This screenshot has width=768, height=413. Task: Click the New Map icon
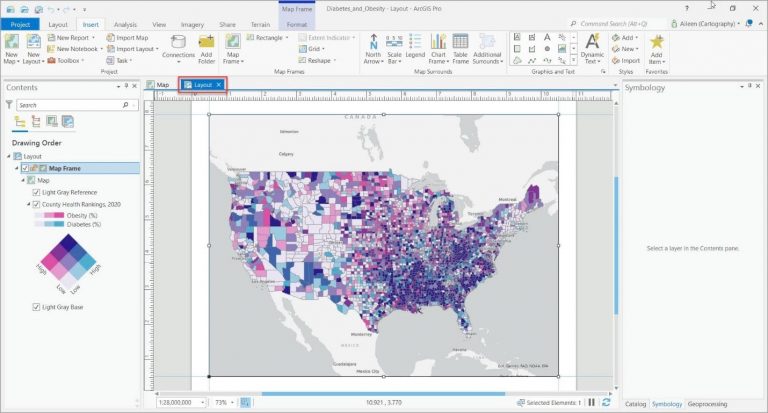[11, 42]
